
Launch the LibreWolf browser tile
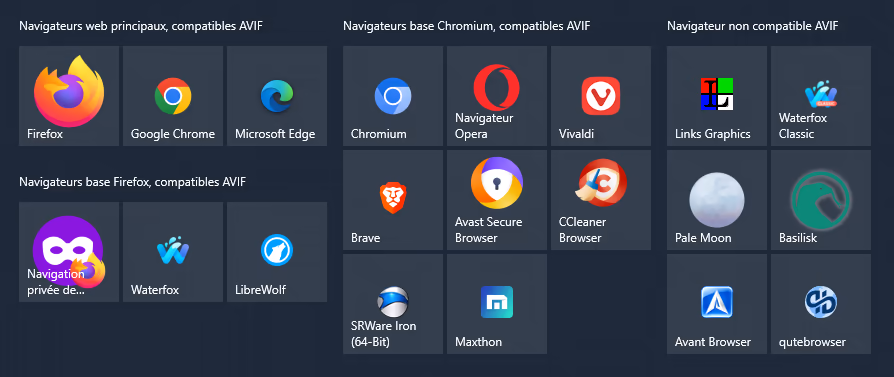[x=277, y=252]
